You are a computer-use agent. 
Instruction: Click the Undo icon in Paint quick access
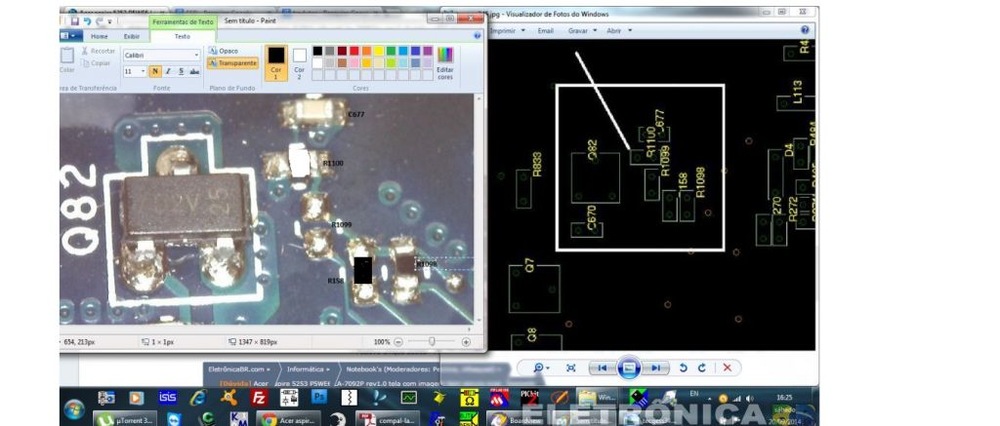88,20
